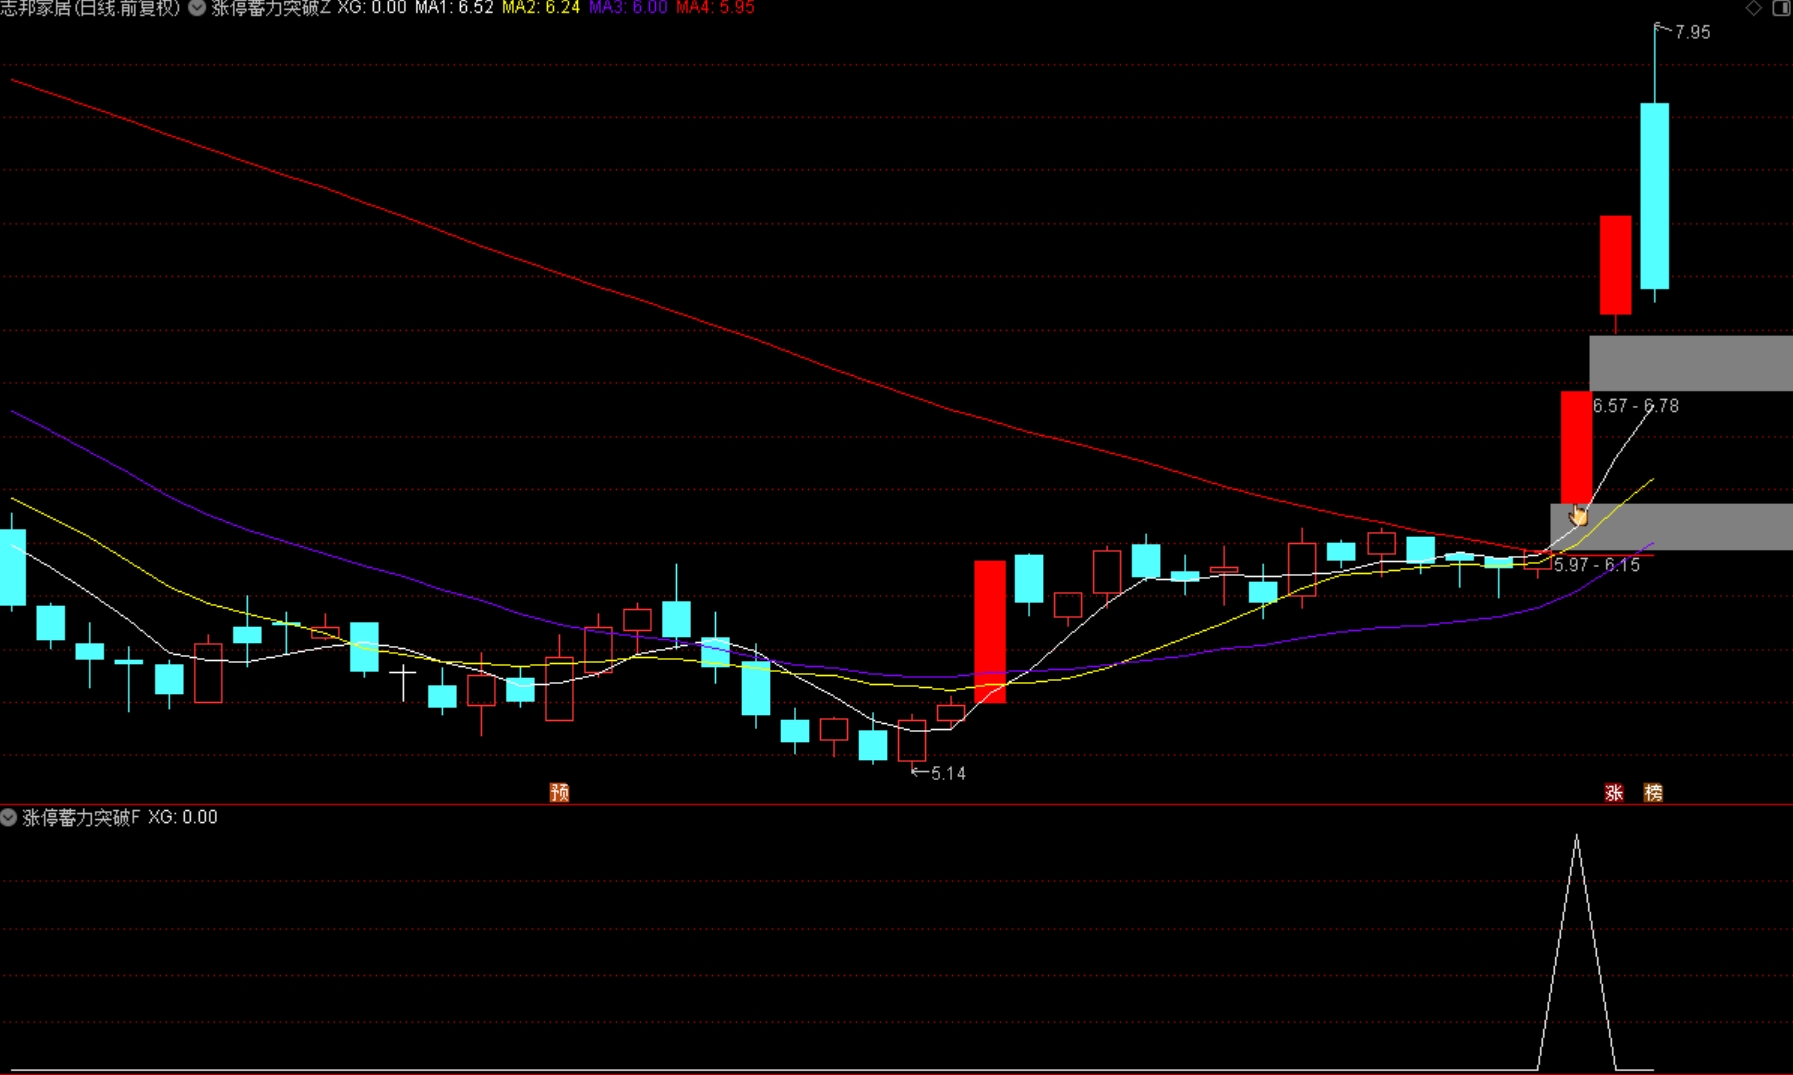The height and width of the screenshot is (1075, 1793).
Task: Click the diamond icon at top right
Action: tap(1754, 8)
